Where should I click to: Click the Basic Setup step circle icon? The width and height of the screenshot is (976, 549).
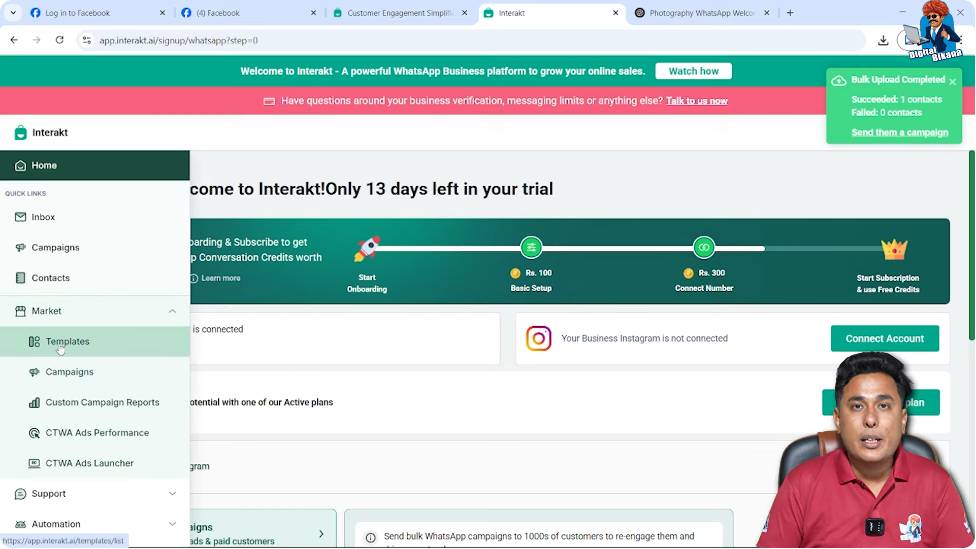coord(531,247)
